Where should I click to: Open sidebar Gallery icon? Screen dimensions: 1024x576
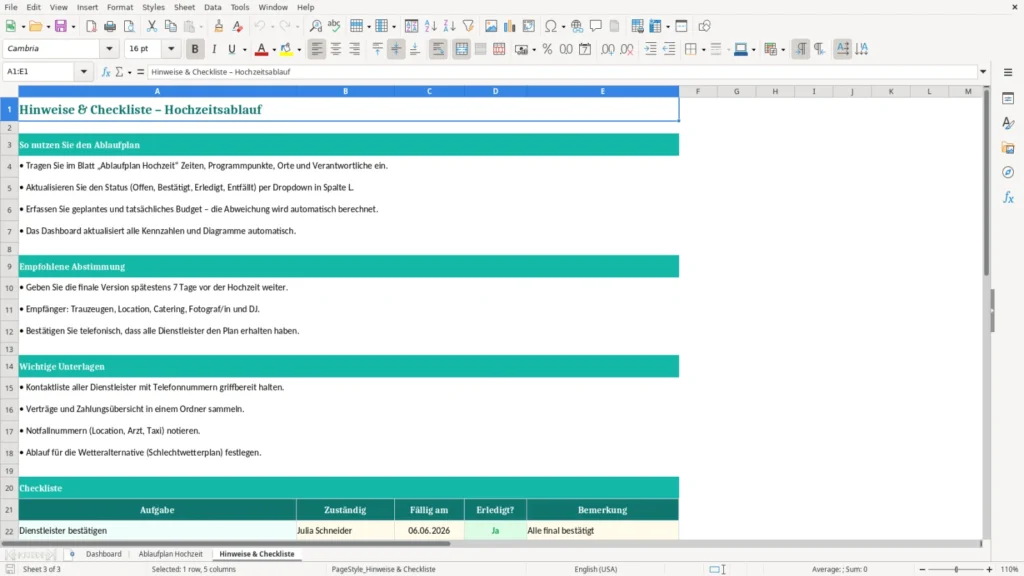pos(1008,148)
